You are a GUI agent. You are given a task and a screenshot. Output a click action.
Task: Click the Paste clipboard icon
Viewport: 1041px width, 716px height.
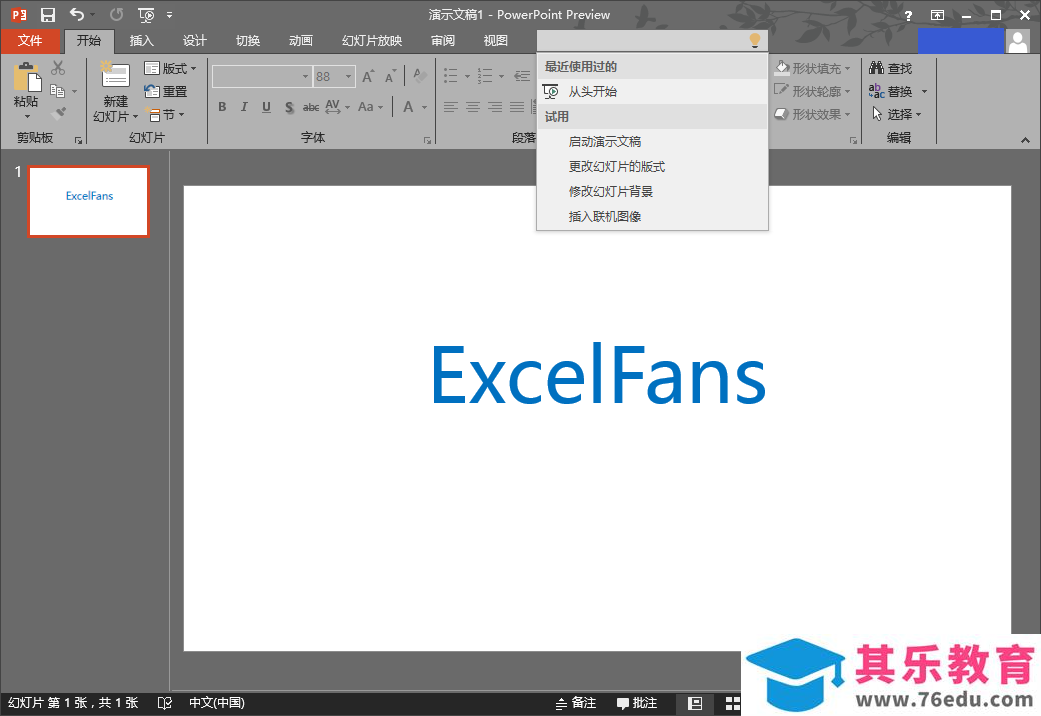(x=27, y=77)
